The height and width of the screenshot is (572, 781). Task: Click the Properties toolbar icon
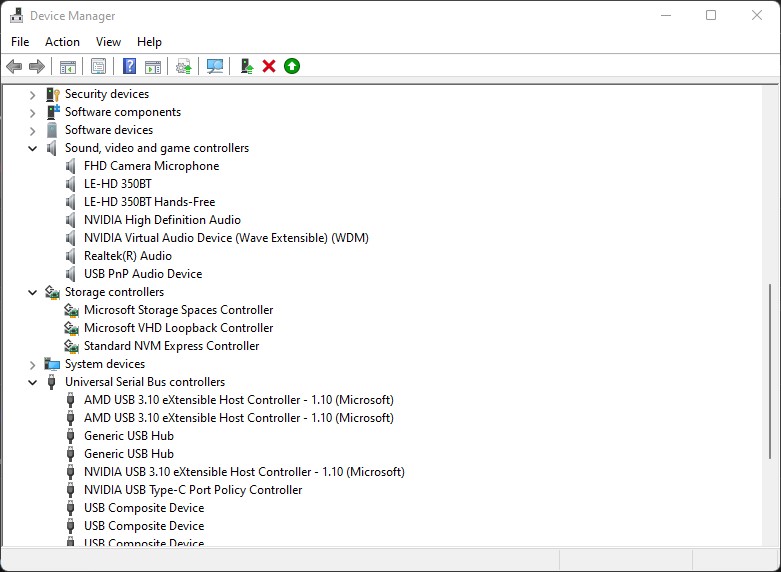[x=98, y=66]
